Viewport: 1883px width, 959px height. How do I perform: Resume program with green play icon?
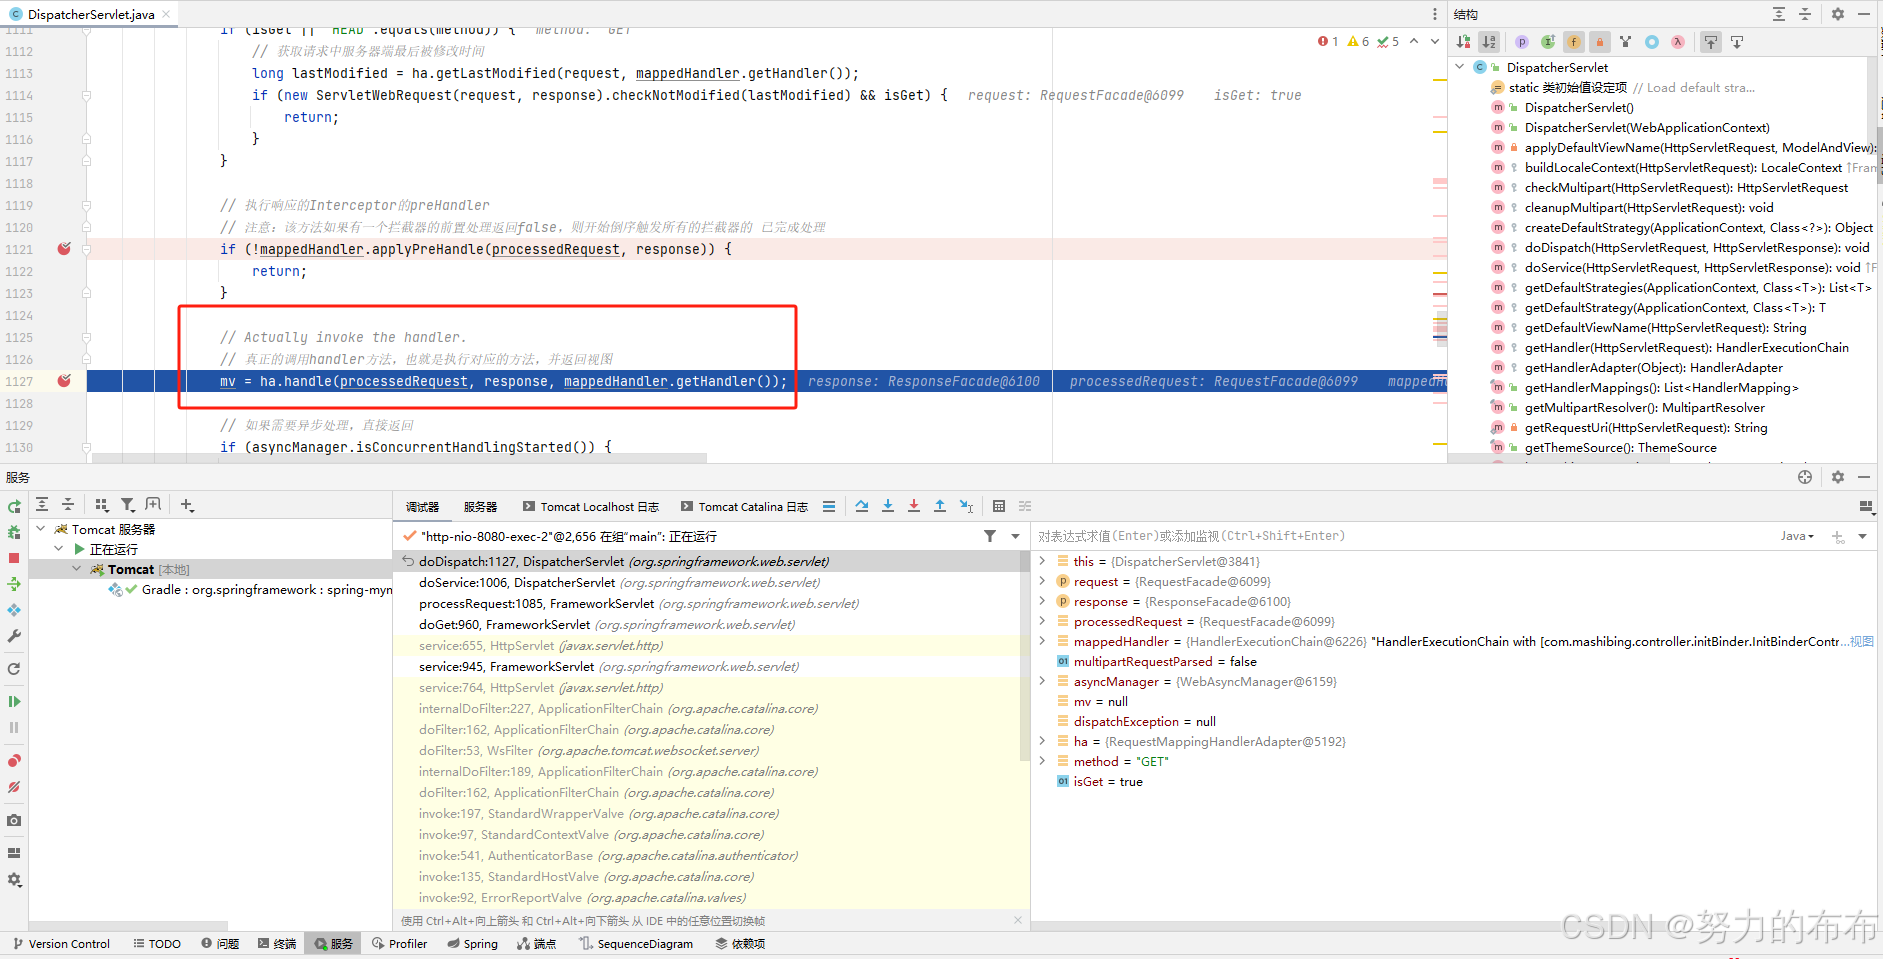[14, 702]
